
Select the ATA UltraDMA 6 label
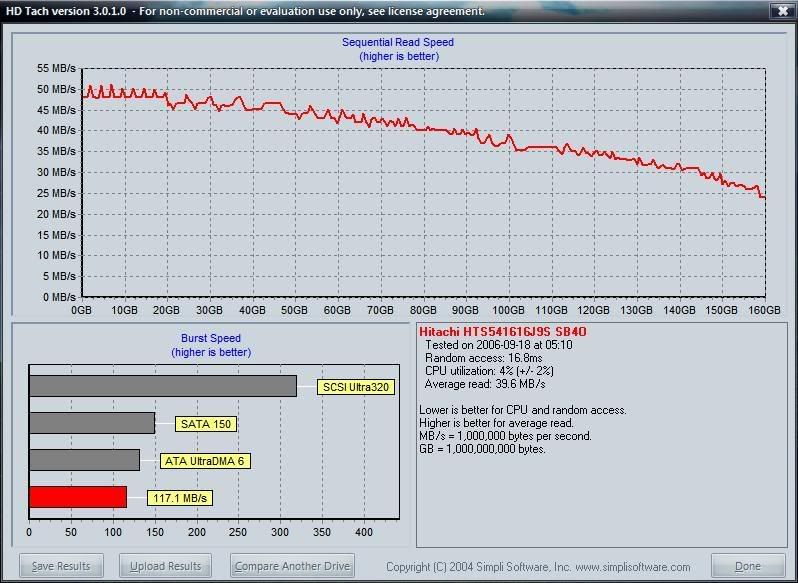click(x=205, y=461)
